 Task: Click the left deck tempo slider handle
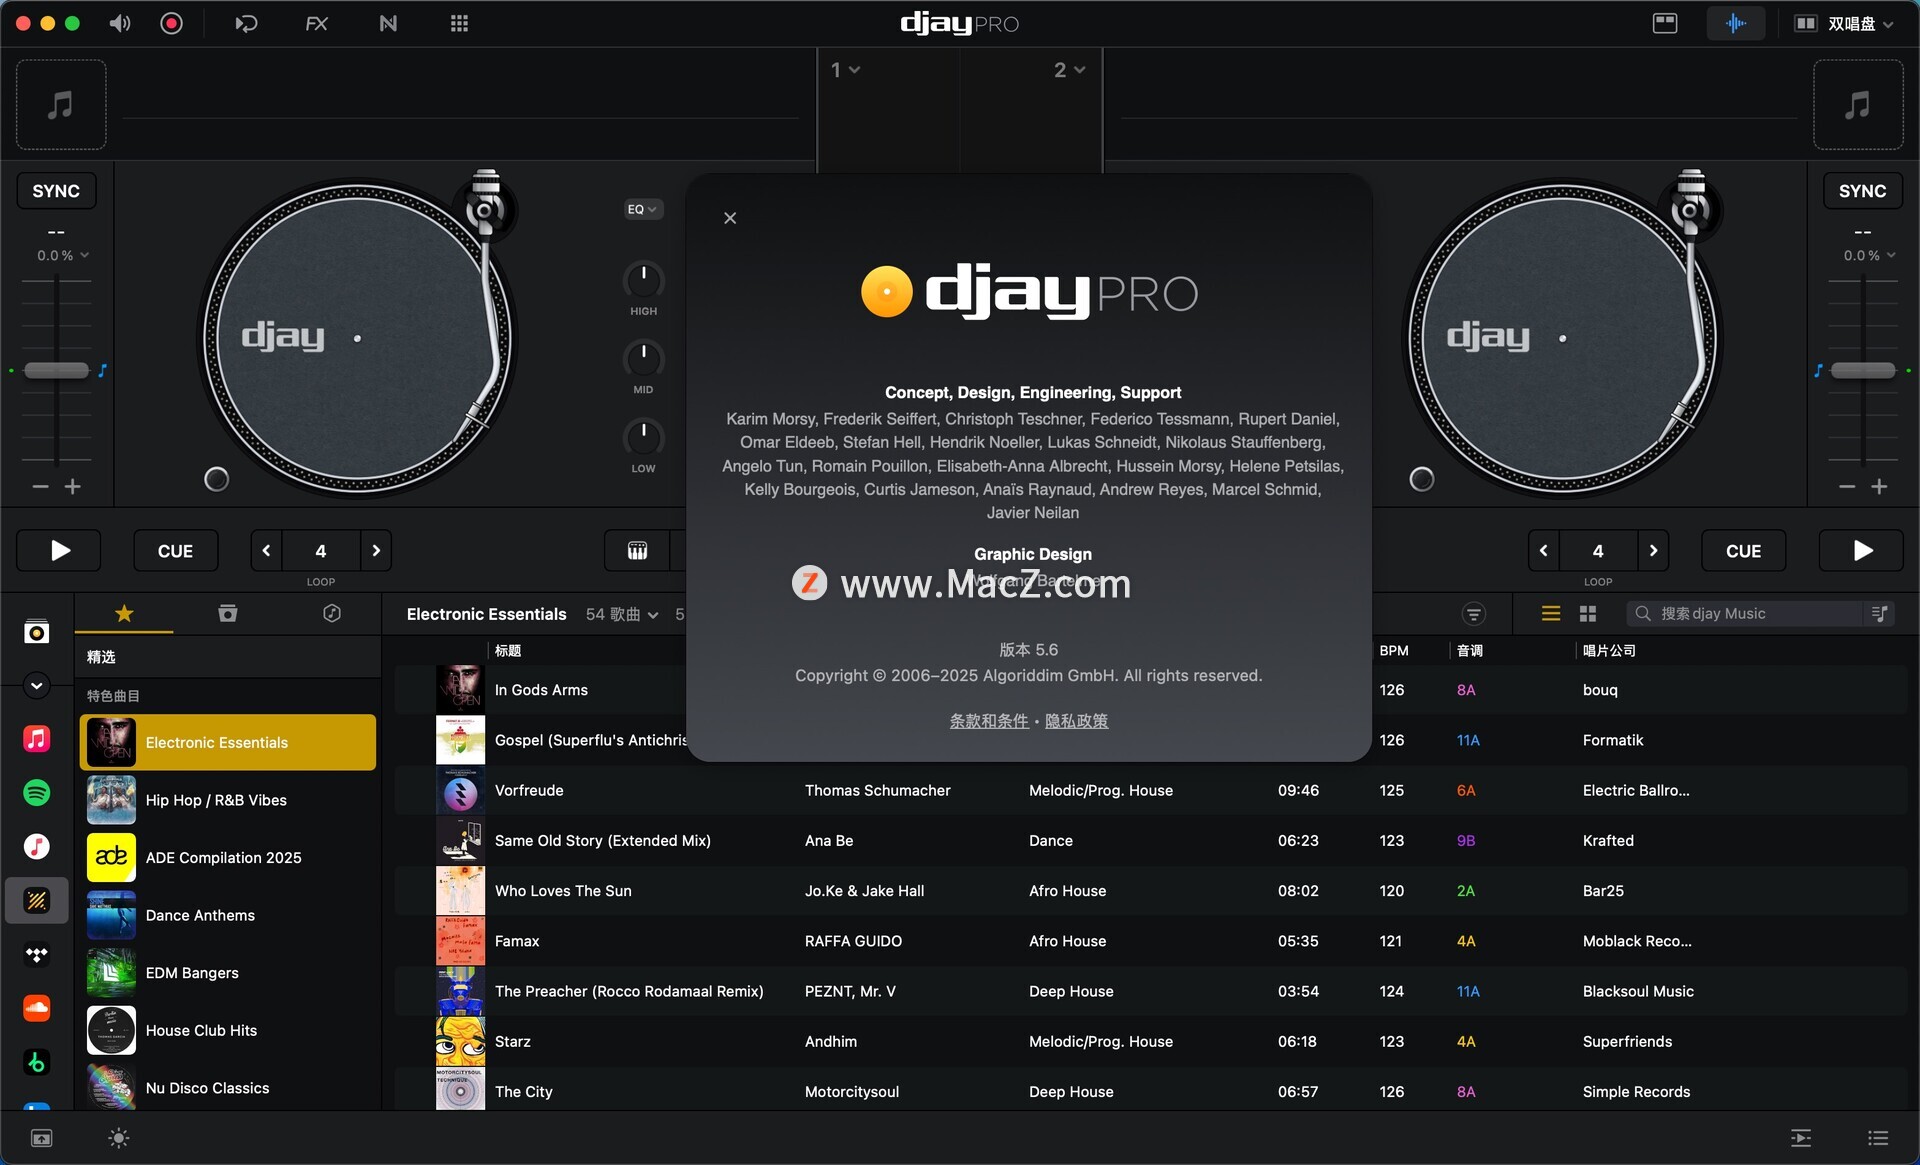[56, 371]
